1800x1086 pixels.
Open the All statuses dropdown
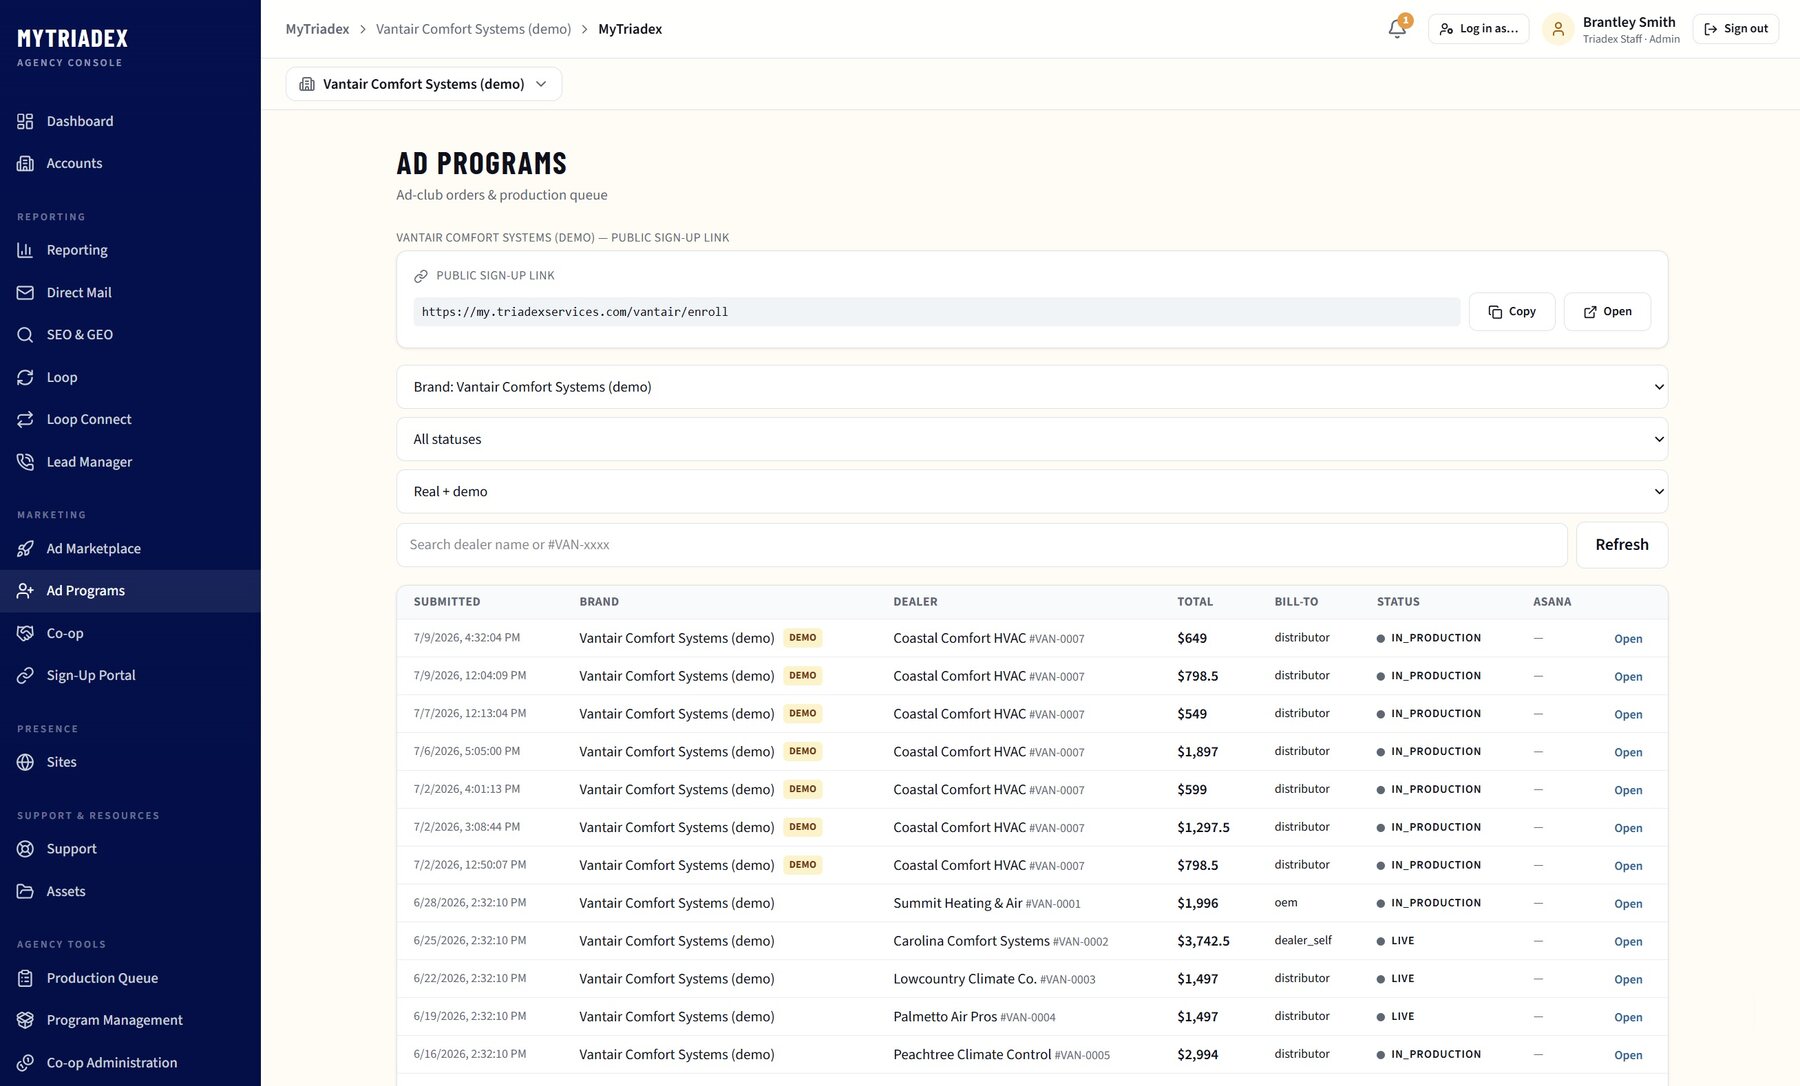[x=1032, y=439]
